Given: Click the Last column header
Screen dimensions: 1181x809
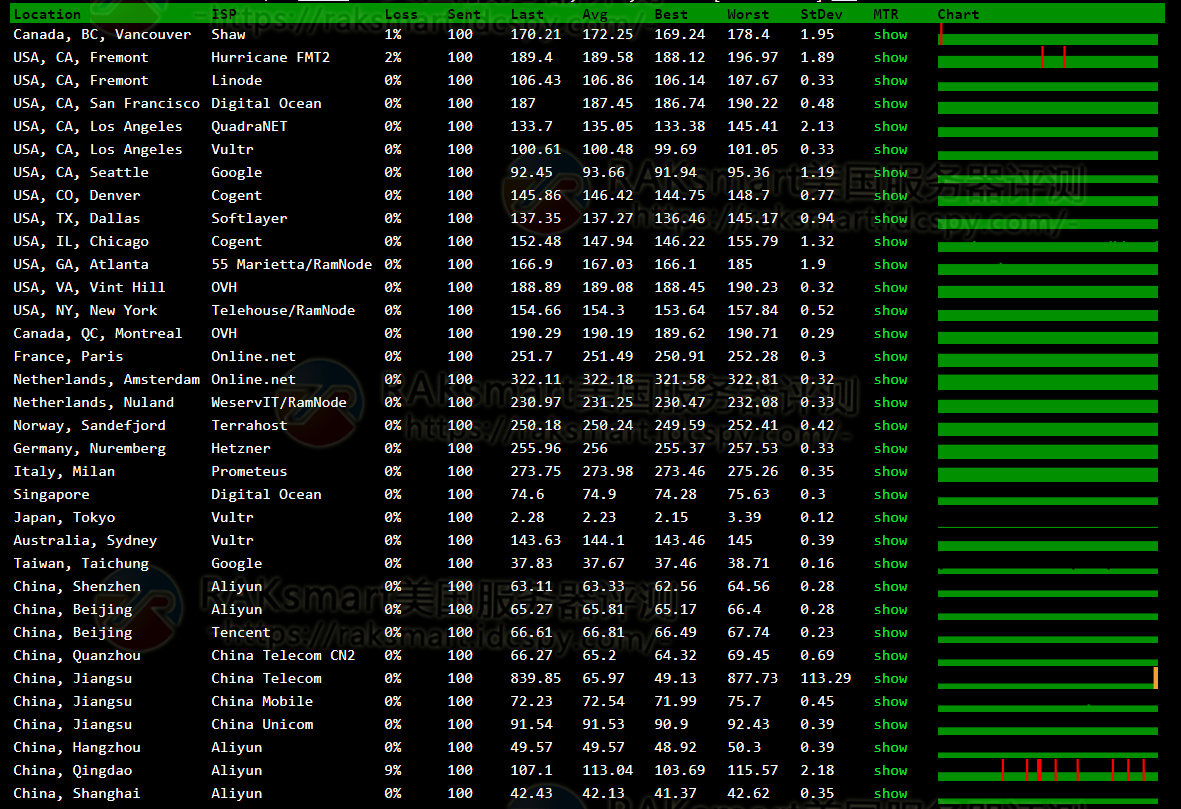Looking at the screenshot, I should 527,14.
